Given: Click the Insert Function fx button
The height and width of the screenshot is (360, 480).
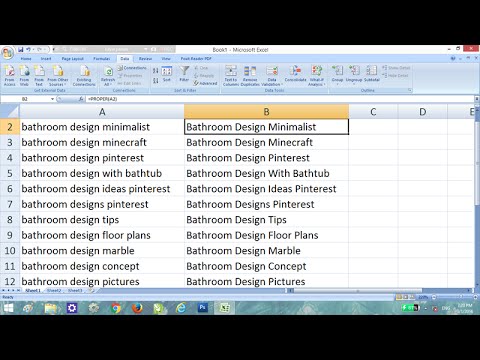Looking at the screenshot, I should [x=81, y=99].
